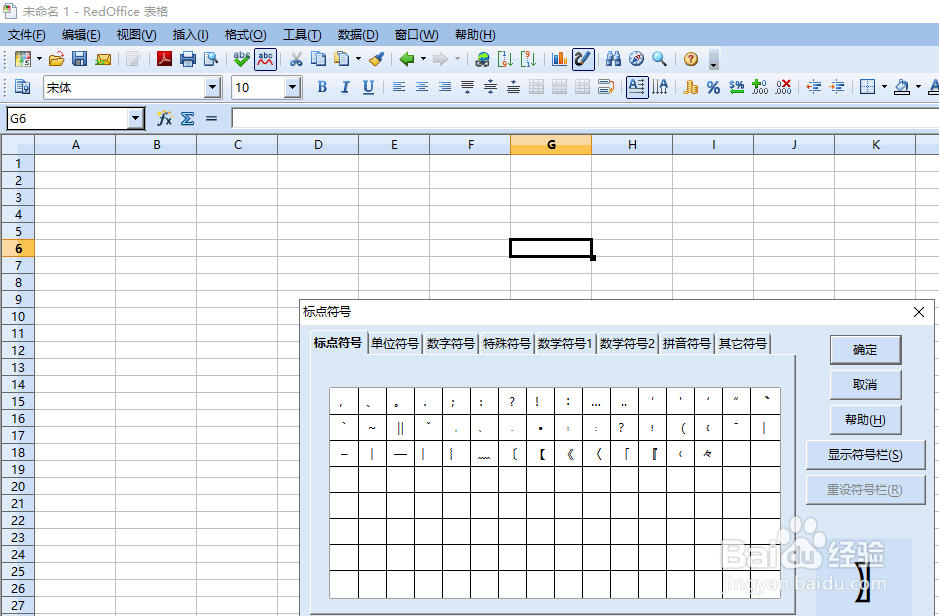Open the background color swatch dropdown

[918, 88]
